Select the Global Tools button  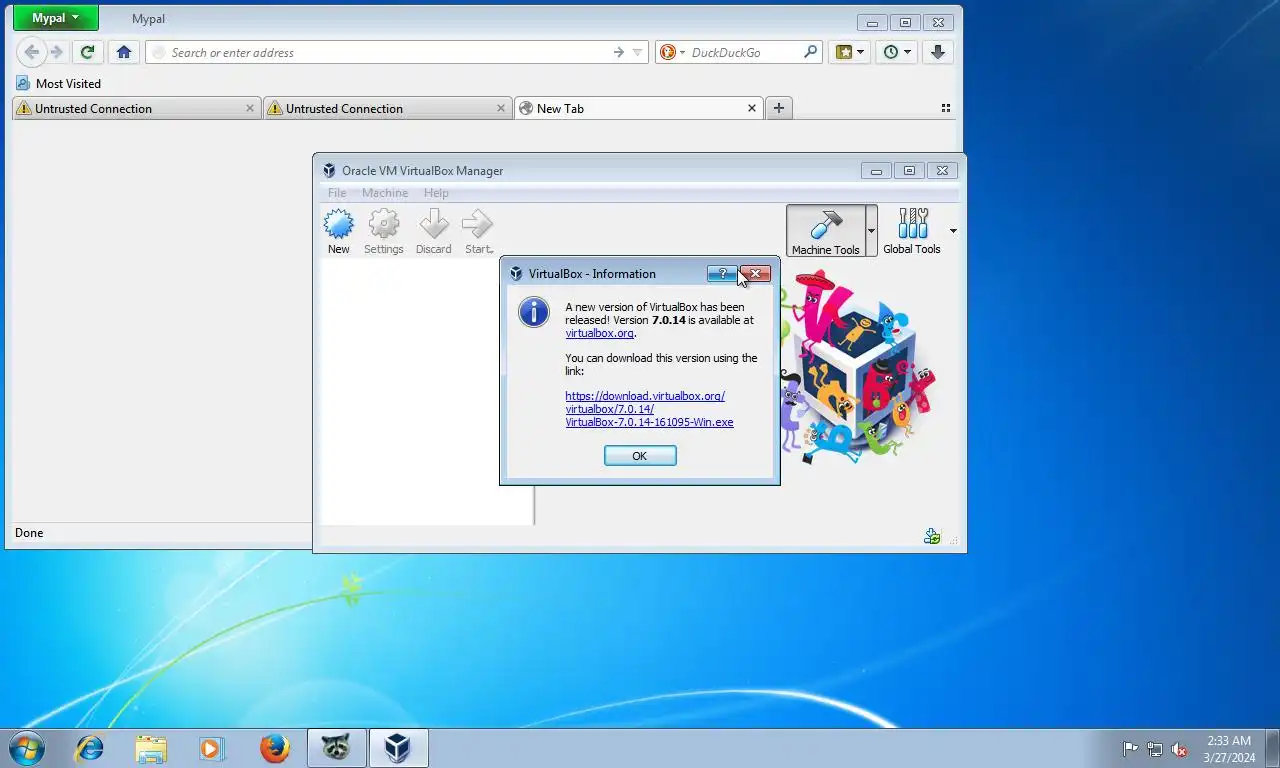912,231
